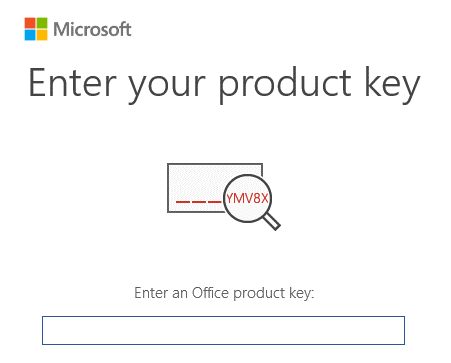Click the 'Enter your product key' heading

pyautogui.click(x=224, y=85)
